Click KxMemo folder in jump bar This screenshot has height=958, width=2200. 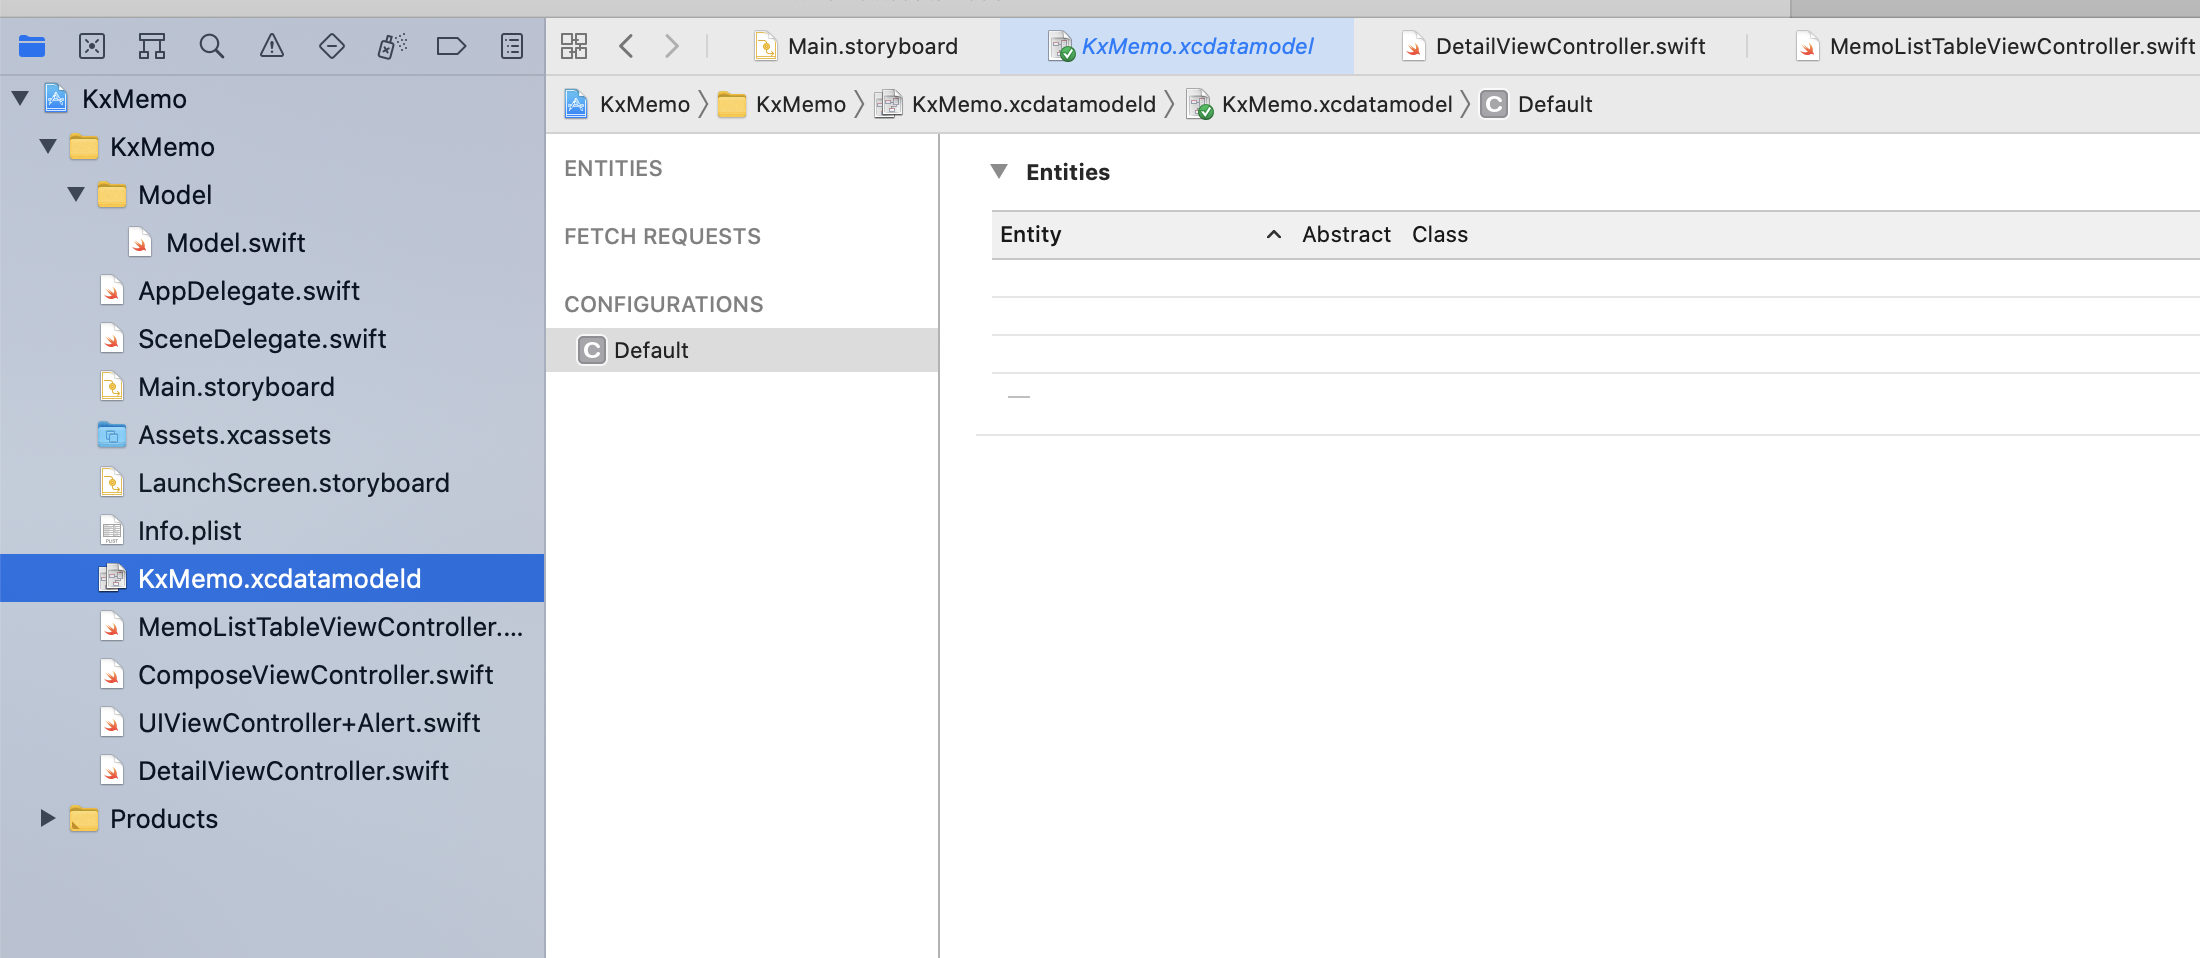[782, 104]
